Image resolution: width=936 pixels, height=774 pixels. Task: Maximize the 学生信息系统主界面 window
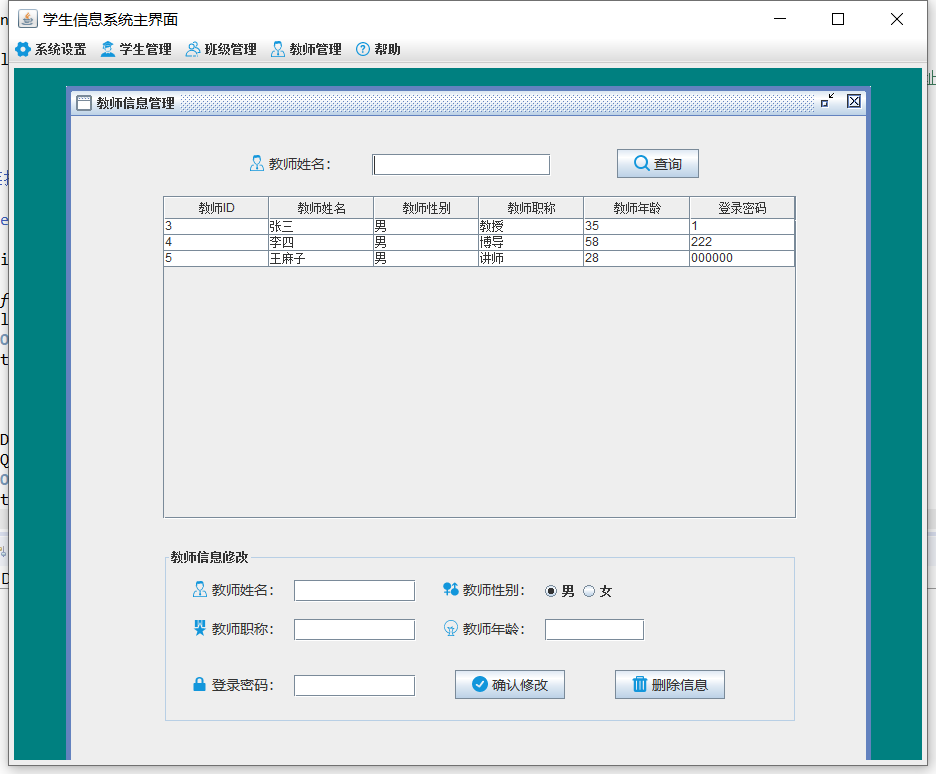(x=838, y=19)
